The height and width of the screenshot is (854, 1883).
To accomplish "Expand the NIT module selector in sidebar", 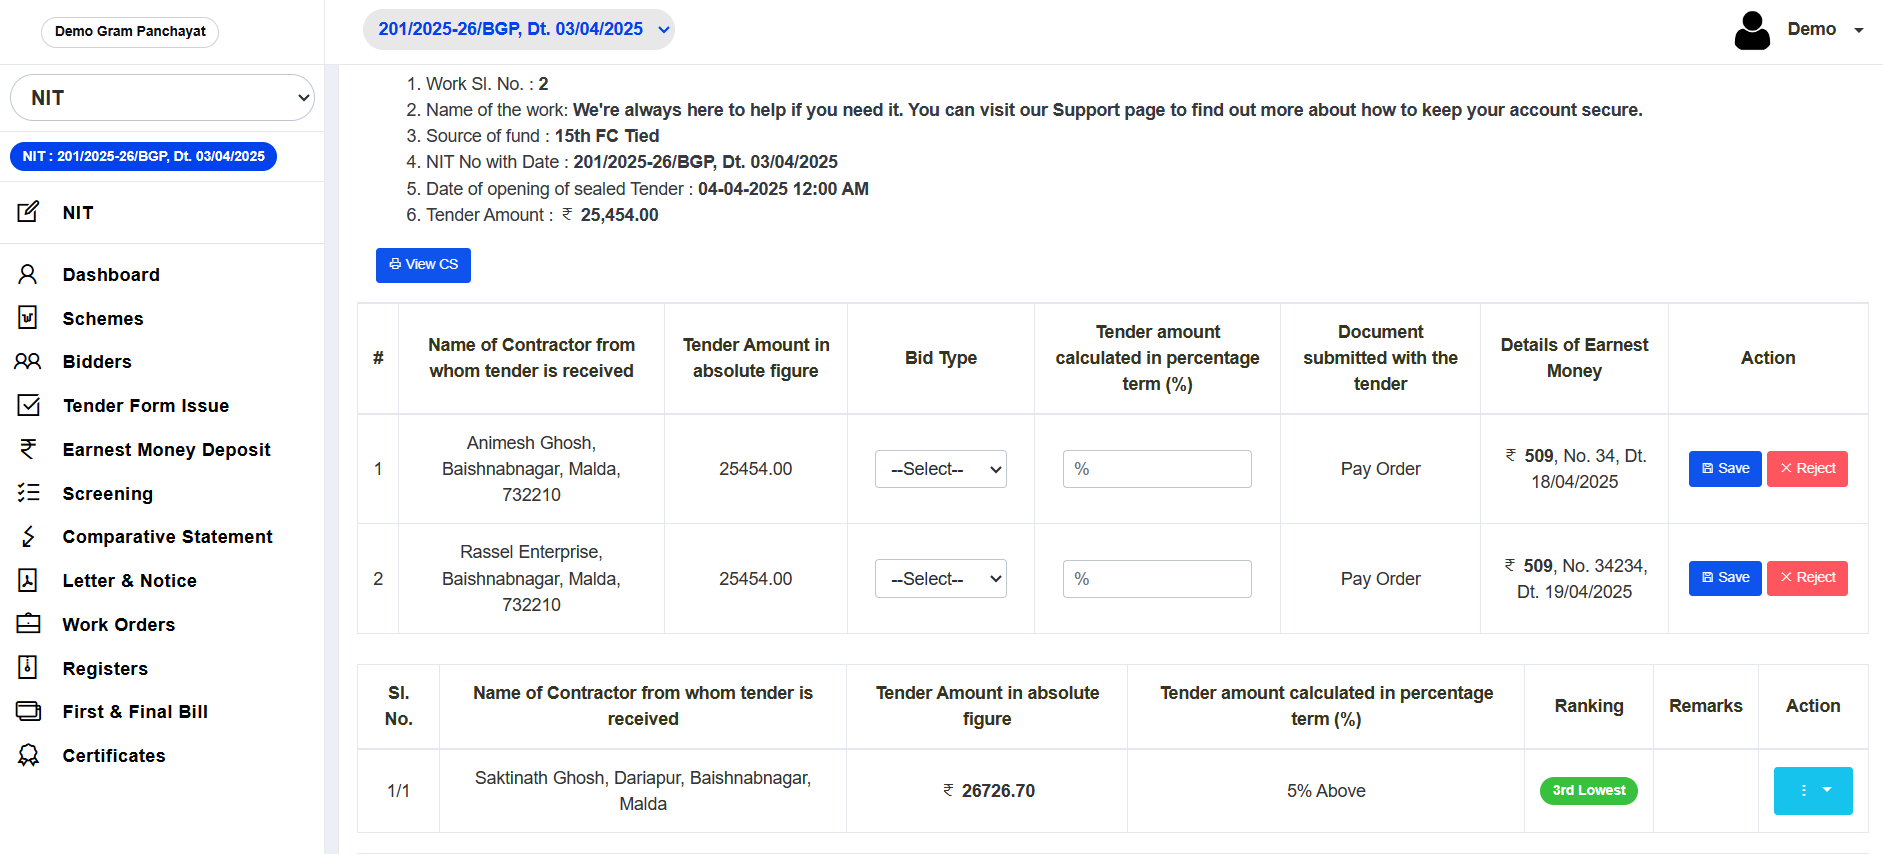I will point(162,98).
